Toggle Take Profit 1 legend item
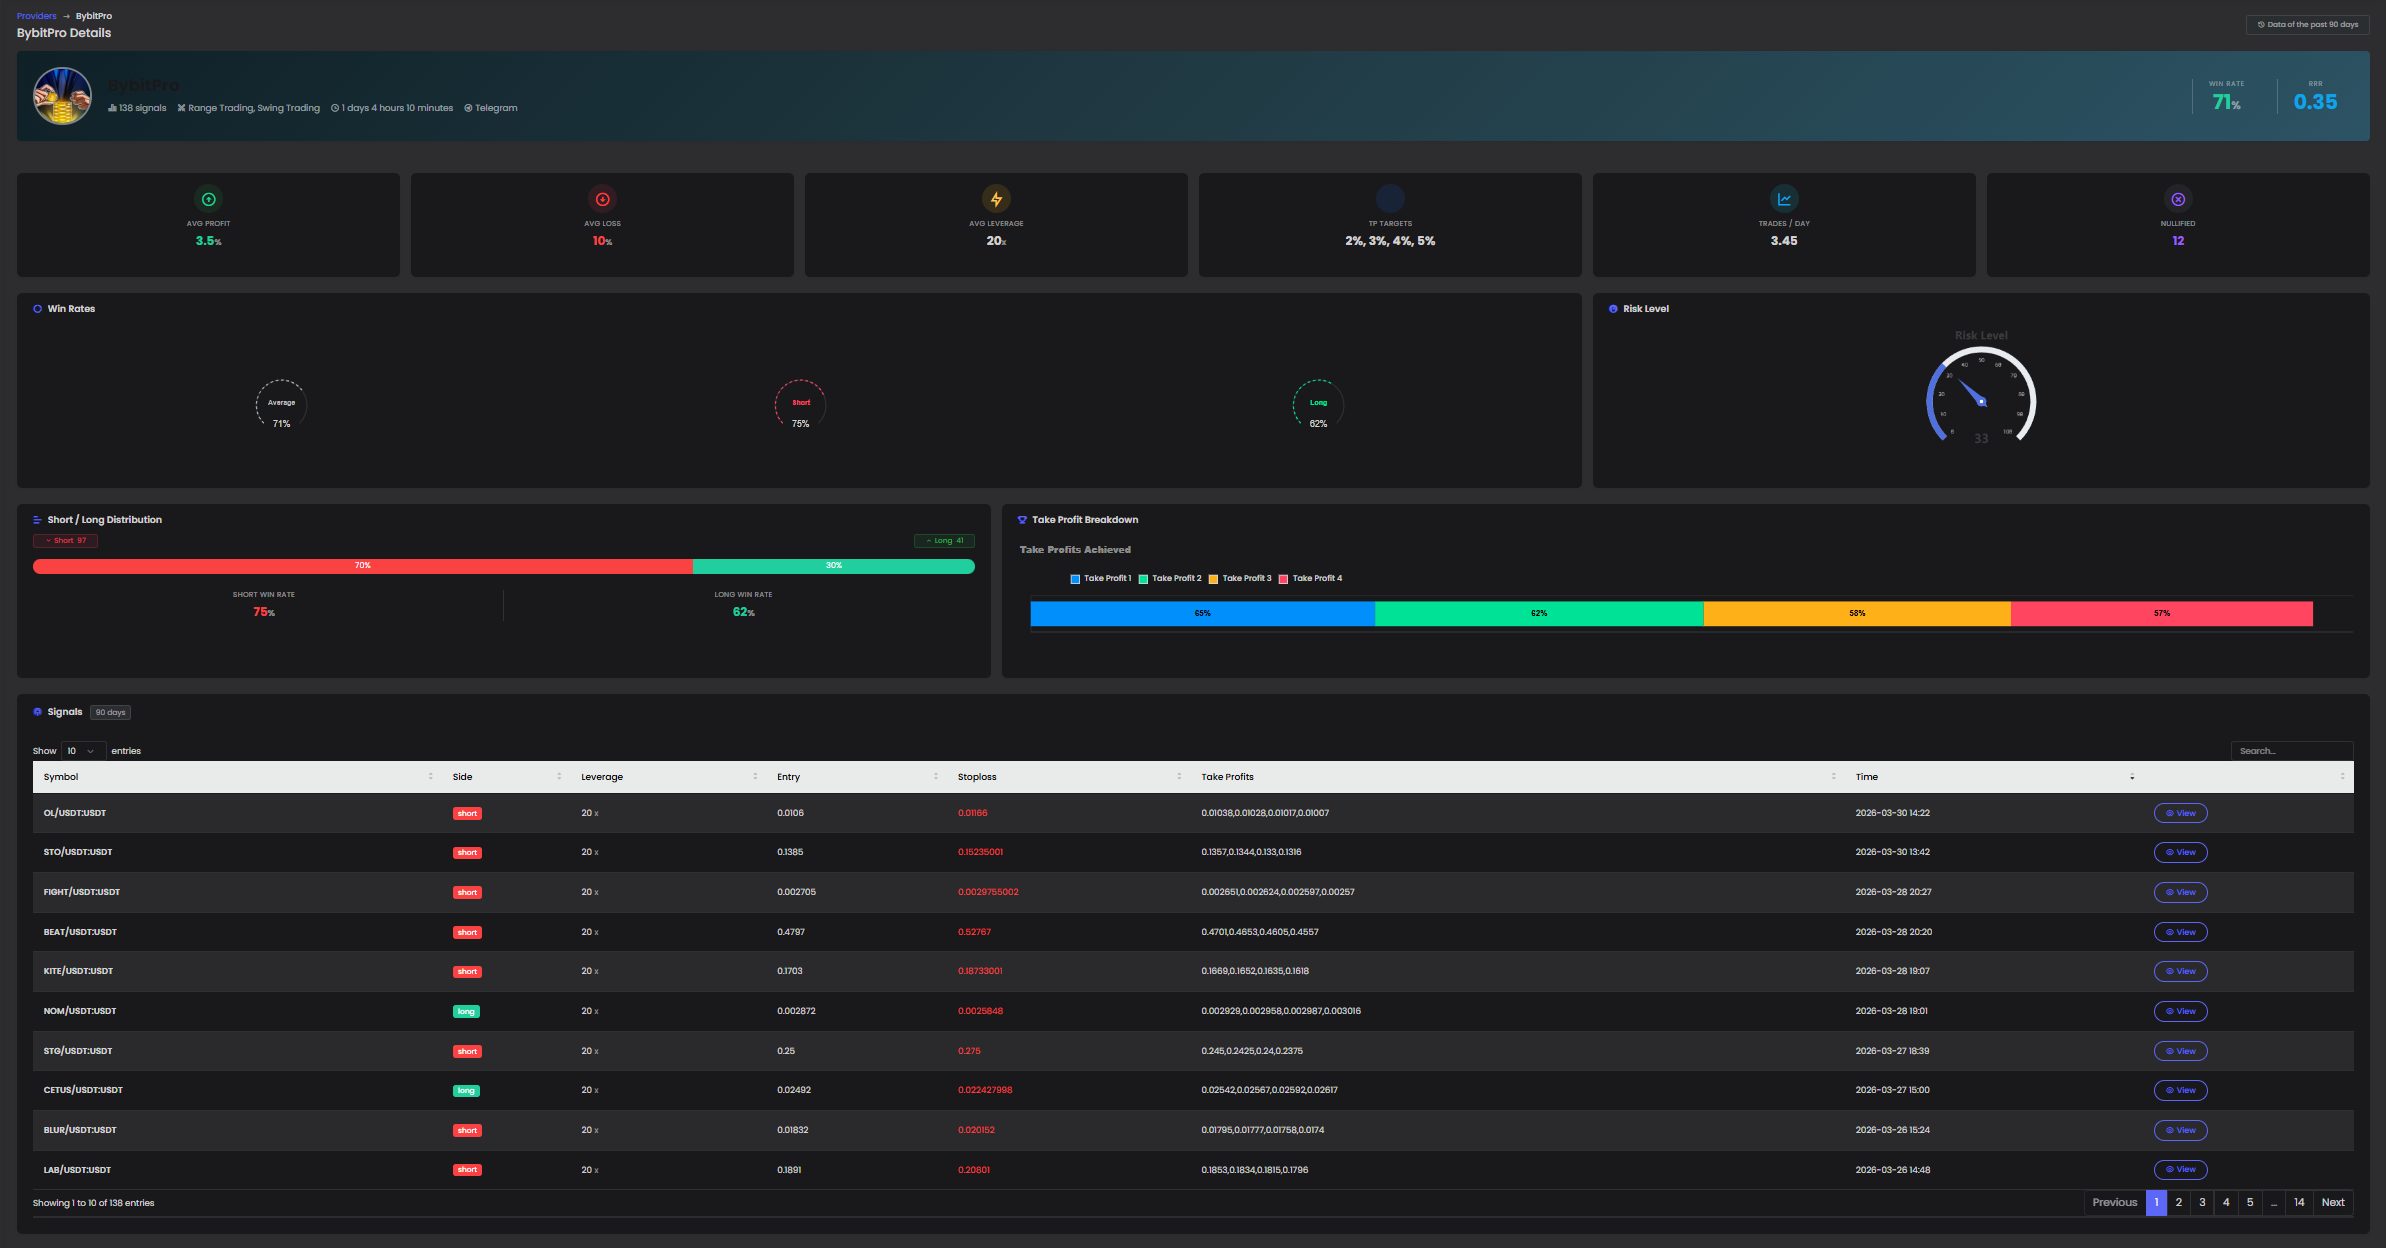Screen dimensions: 2386x1248 coord(1101,578)
